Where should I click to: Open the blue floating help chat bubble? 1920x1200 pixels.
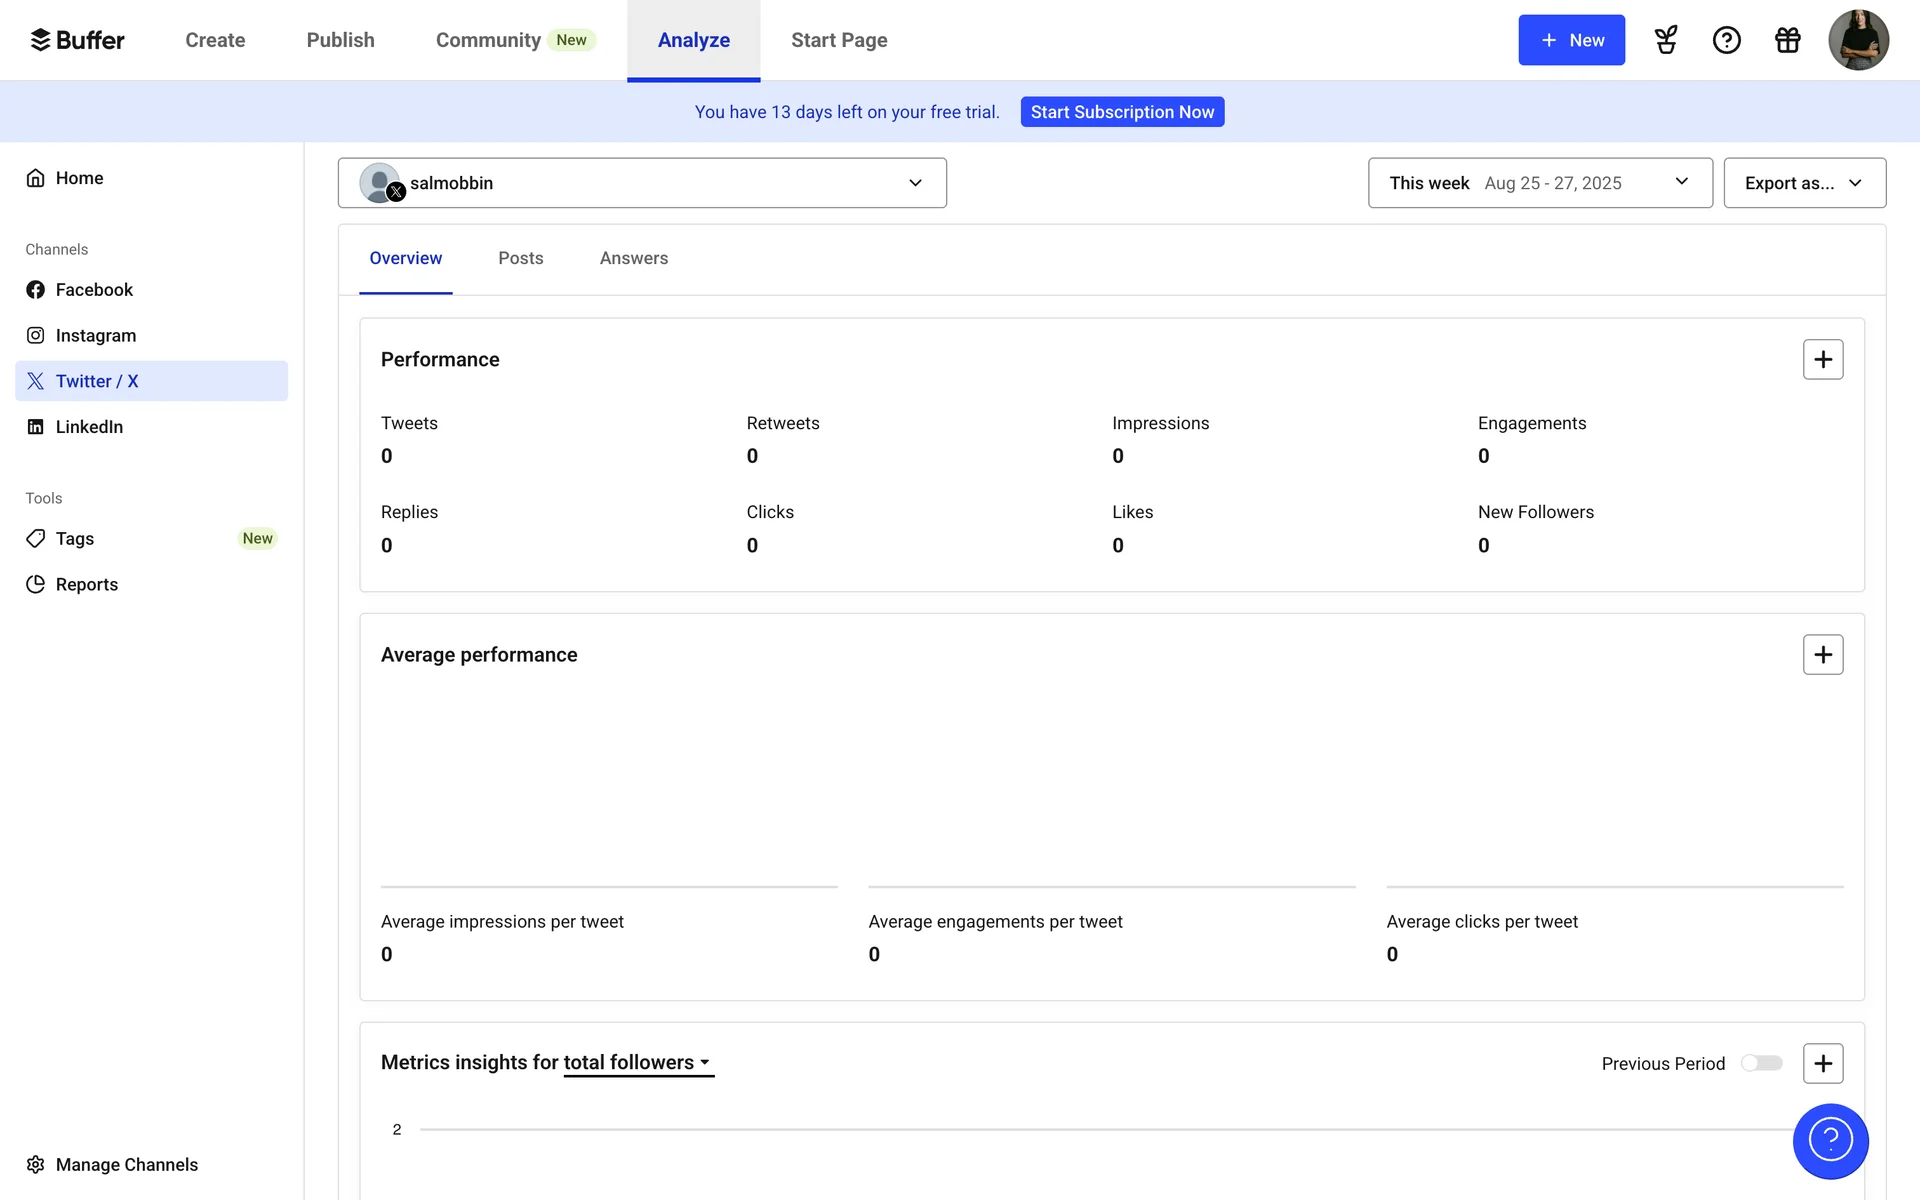(1830, 1141)
